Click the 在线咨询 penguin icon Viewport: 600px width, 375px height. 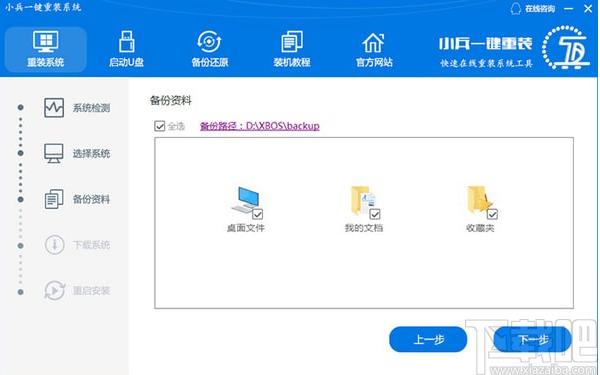pos(516,8)
